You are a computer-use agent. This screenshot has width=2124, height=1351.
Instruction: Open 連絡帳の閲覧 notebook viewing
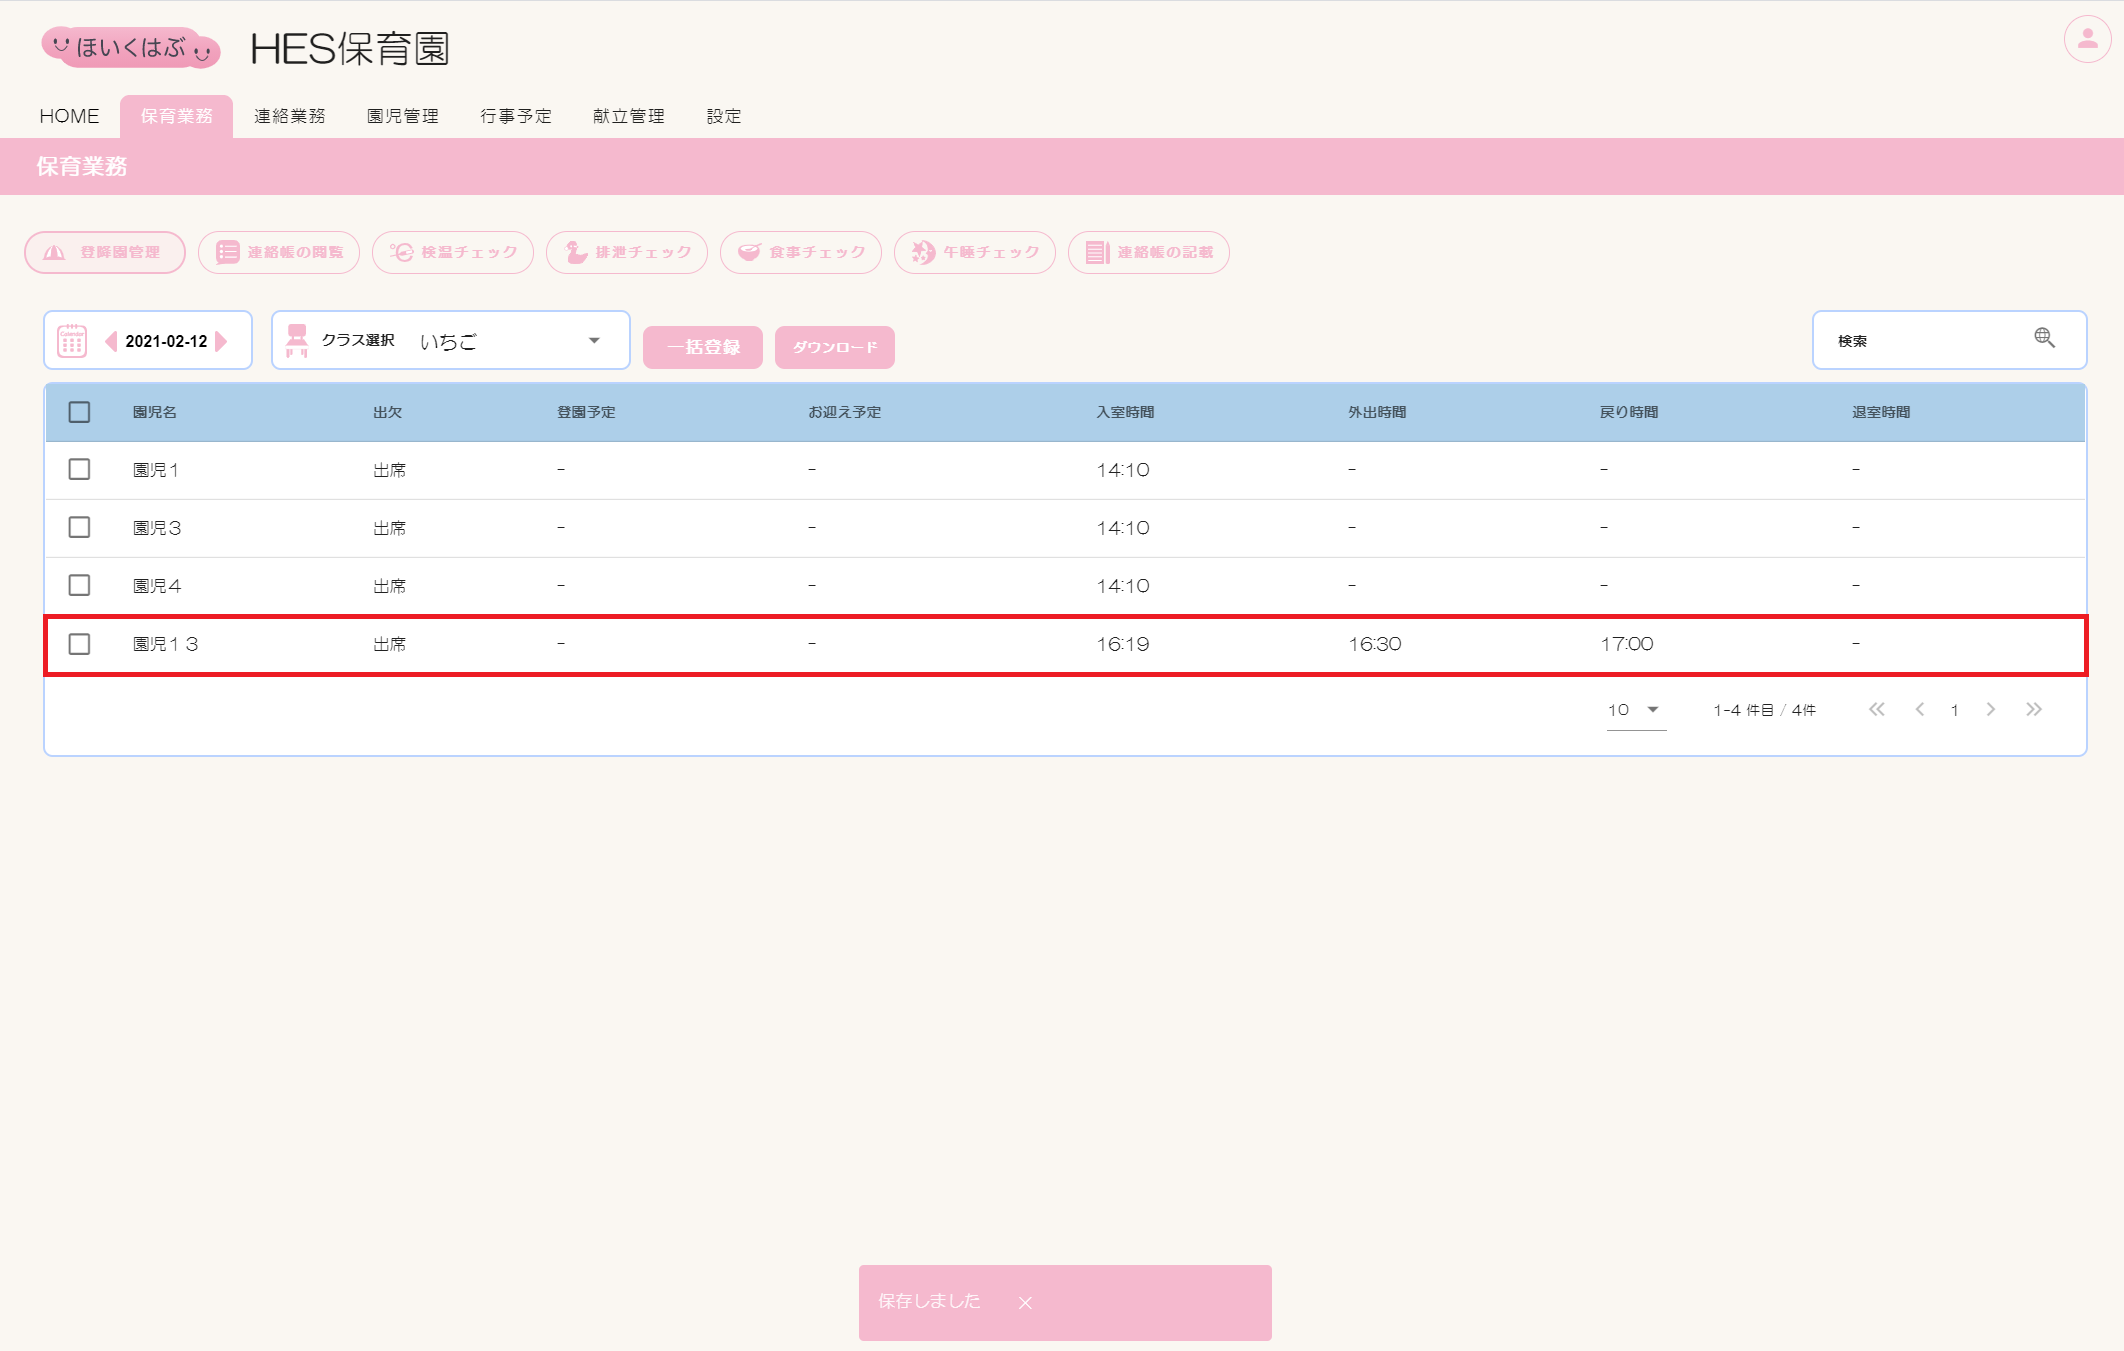279,252
